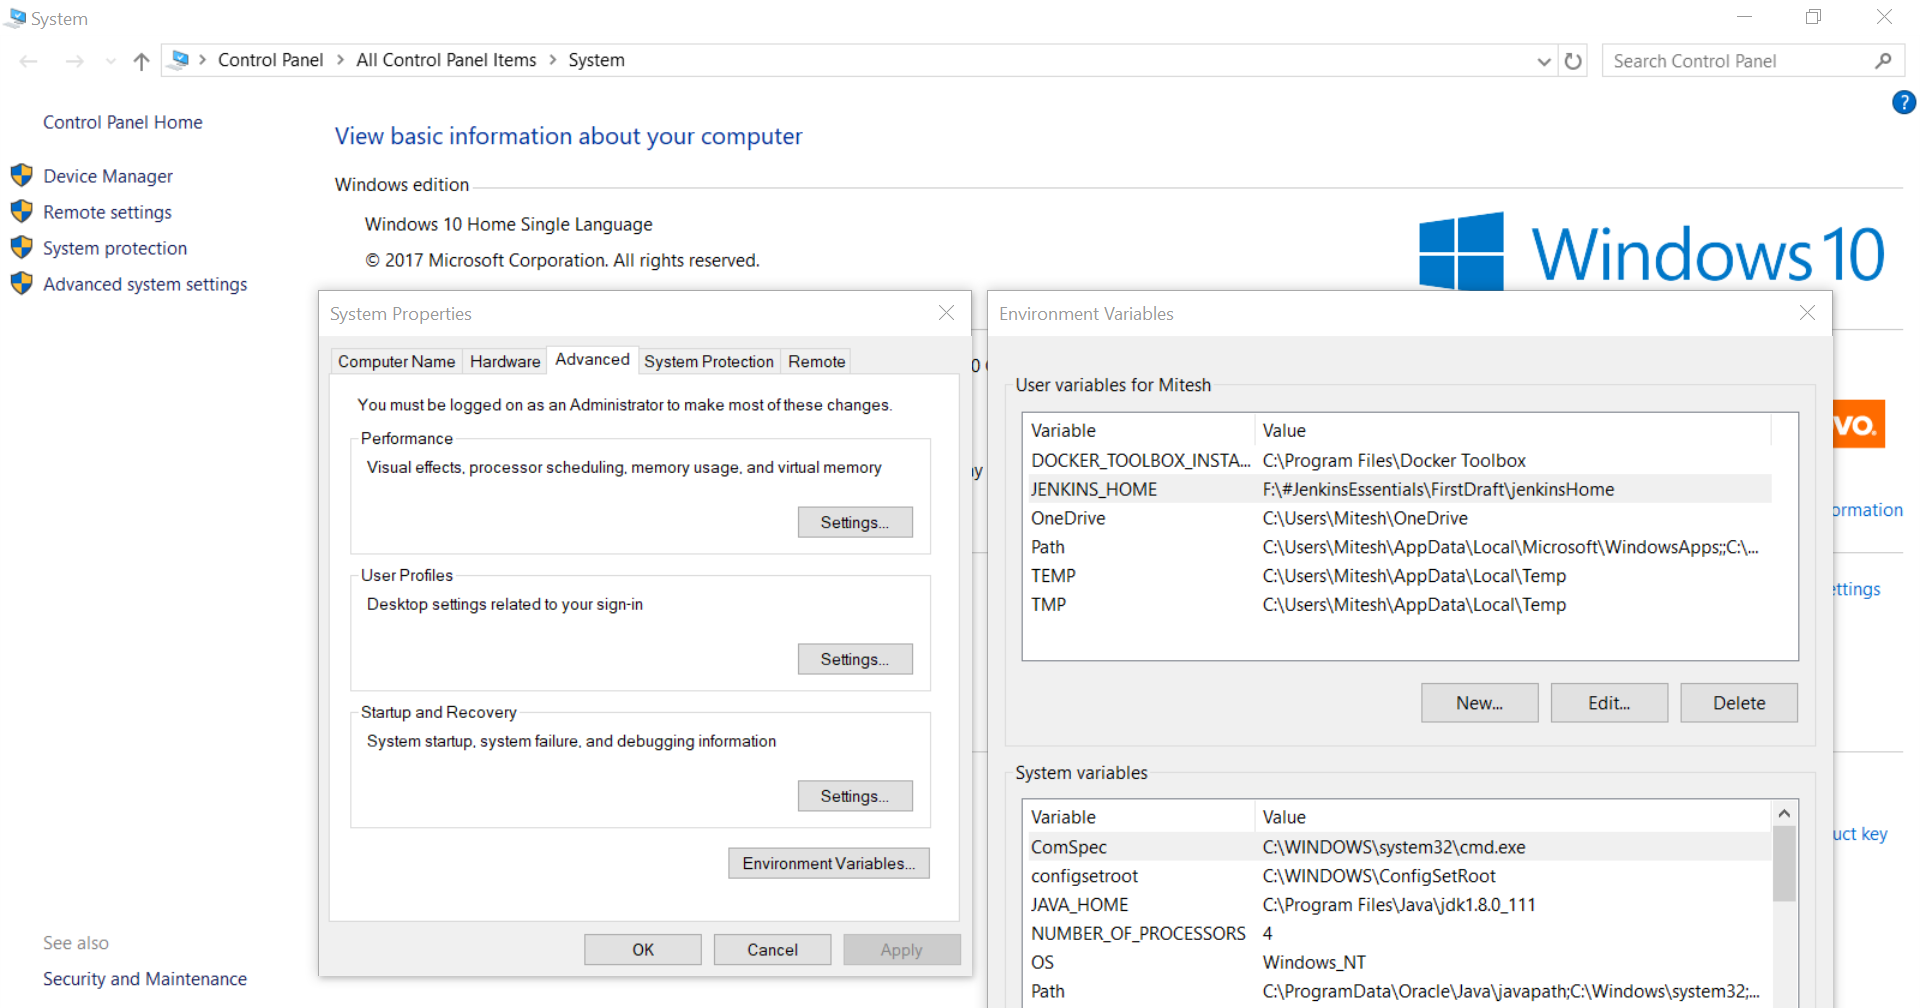Click the computer icon in address bar
This screenshot has height=1008, width=1920.
click(x=179, y=59)
